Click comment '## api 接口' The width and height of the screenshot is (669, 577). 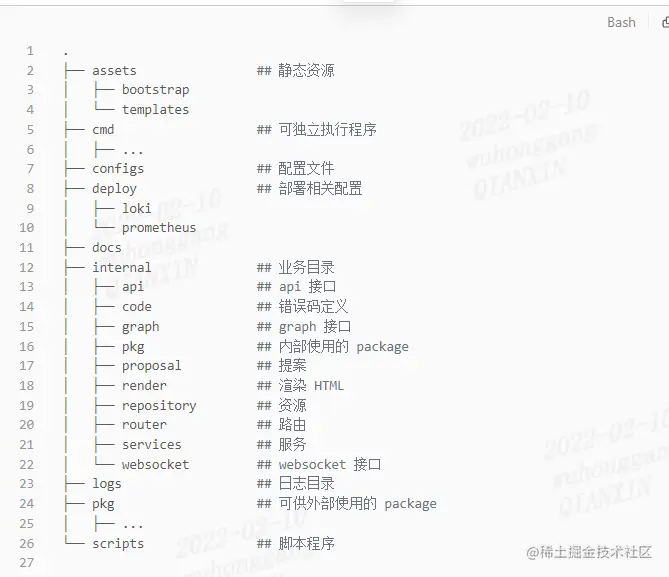click(x=296, y=287)
